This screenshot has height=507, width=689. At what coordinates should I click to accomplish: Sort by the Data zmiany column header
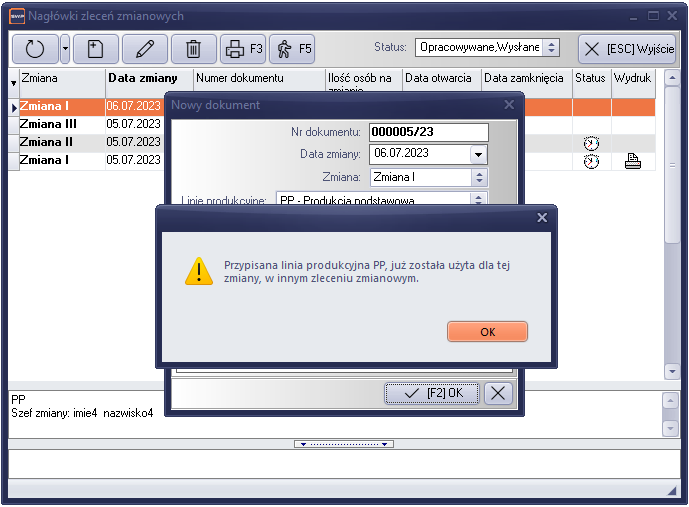(x=143, y=78)
